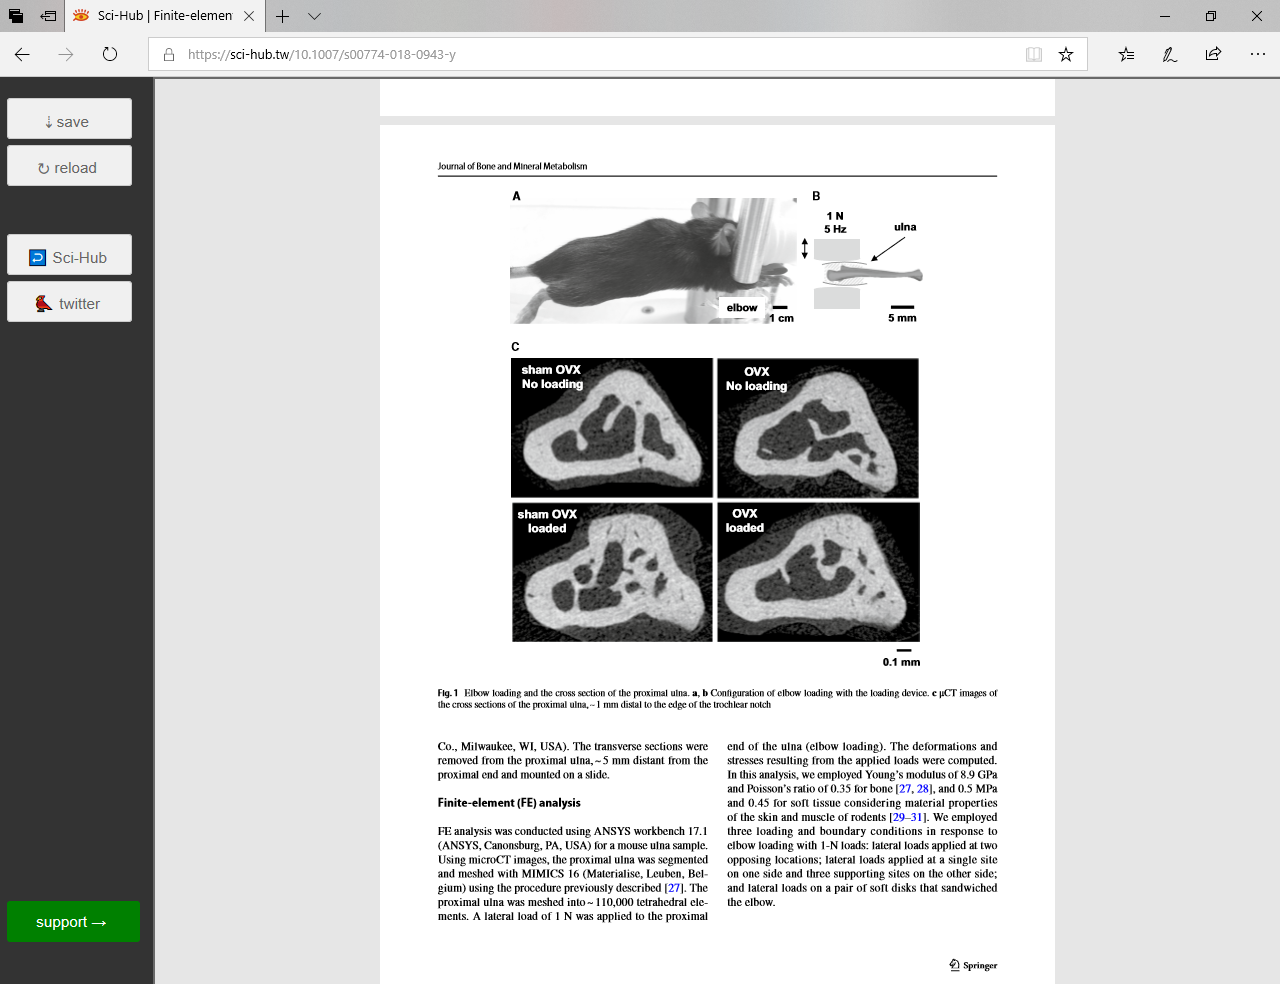Open the Reading view book icon
The height and width of the screenshot is (984, 1280).
click(1034, 54)
